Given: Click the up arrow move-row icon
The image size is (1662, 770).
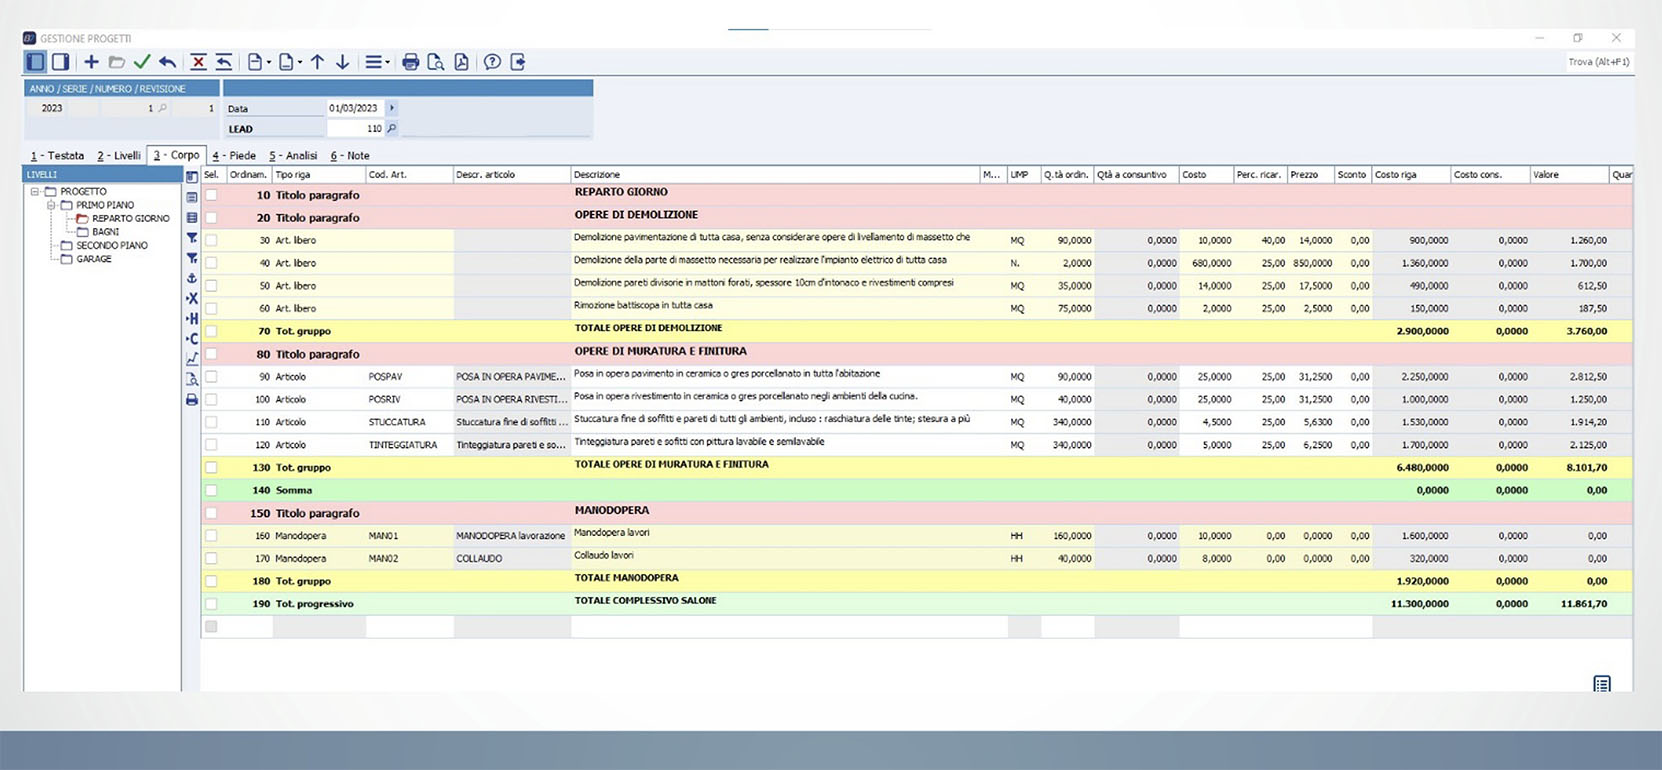Looking at the screenshot, I should pyautogui.click(x=317, y=62).
